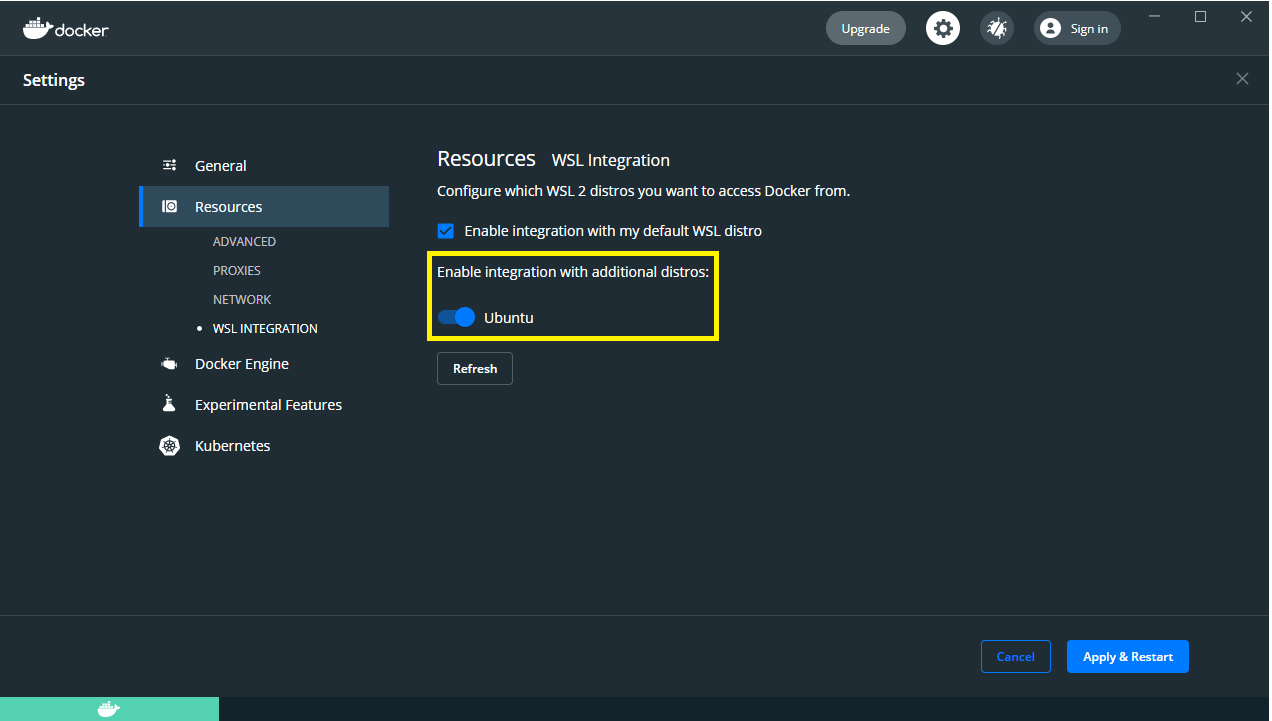Click the whale icon in the status bar
The image size is (1272, 721).
pyautogui.click(x=109, y=709)
